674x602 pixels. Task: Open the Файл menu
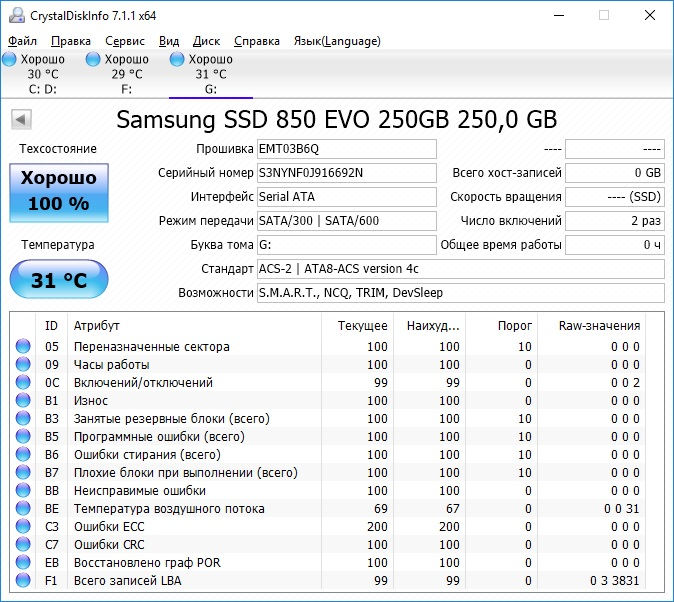(x=22, y=41)
